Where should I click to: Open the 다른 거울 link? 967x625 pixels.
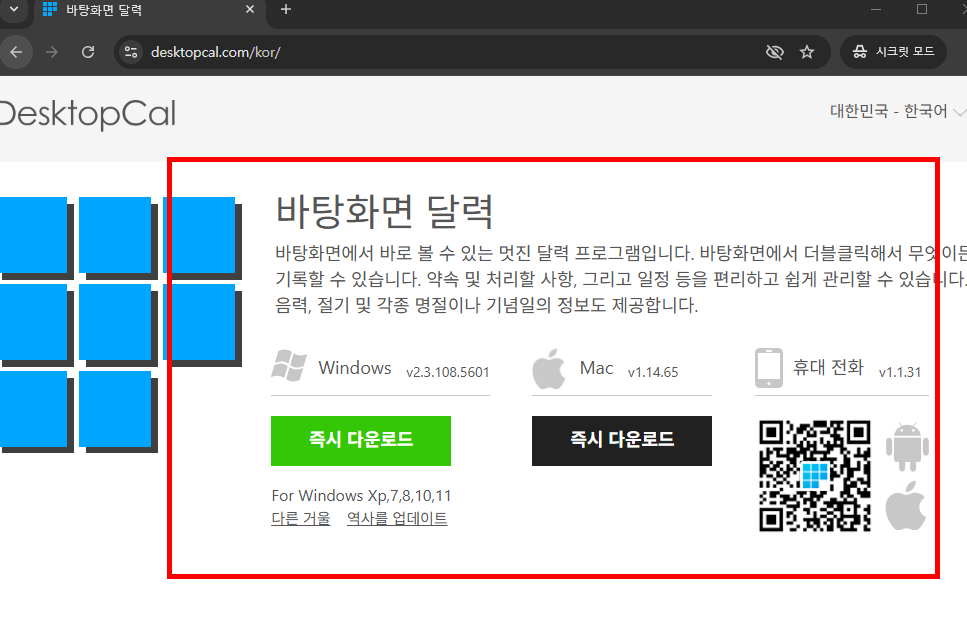[300, 518]
